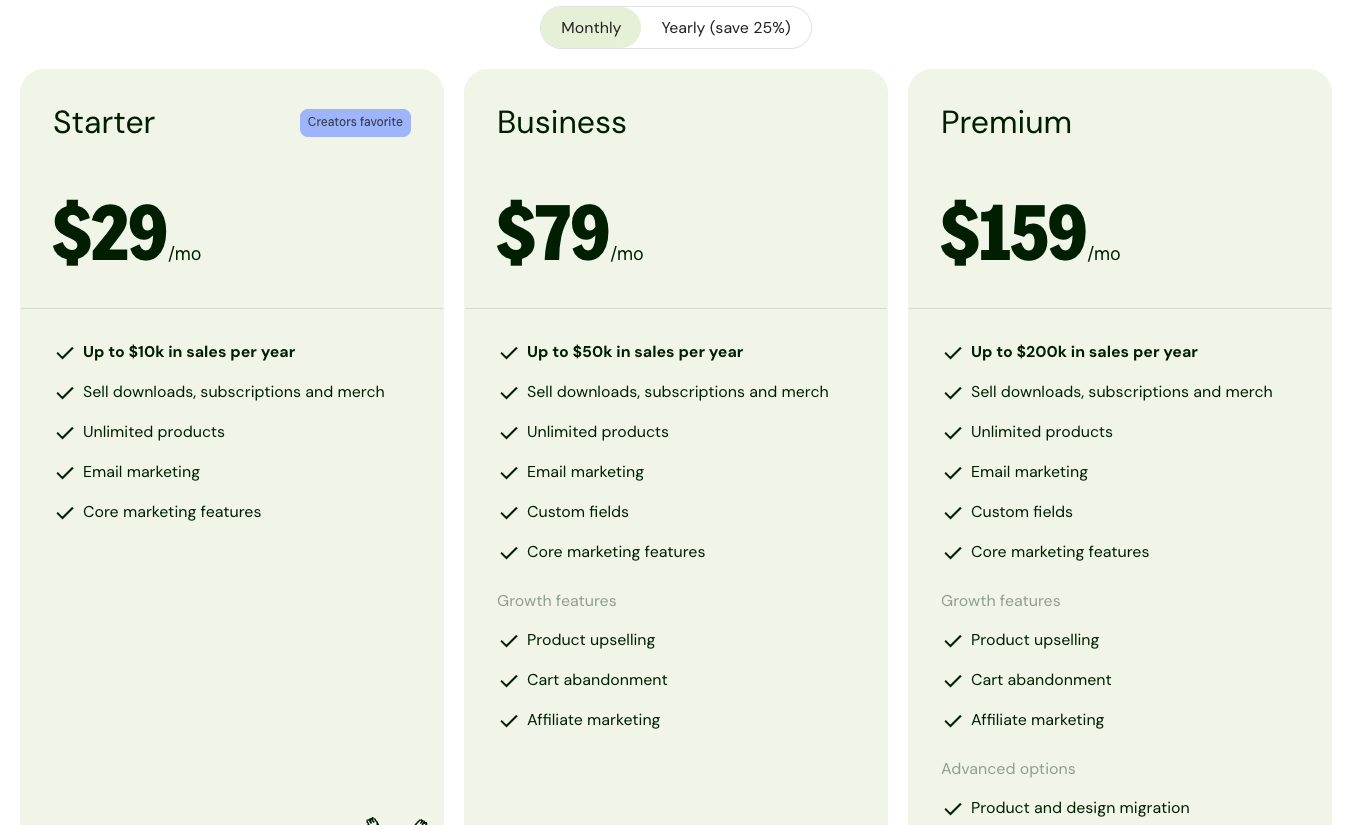
Task: Click the checkmark next to Premium's "Cart abandonment"
Action: [x=953, y=681]
